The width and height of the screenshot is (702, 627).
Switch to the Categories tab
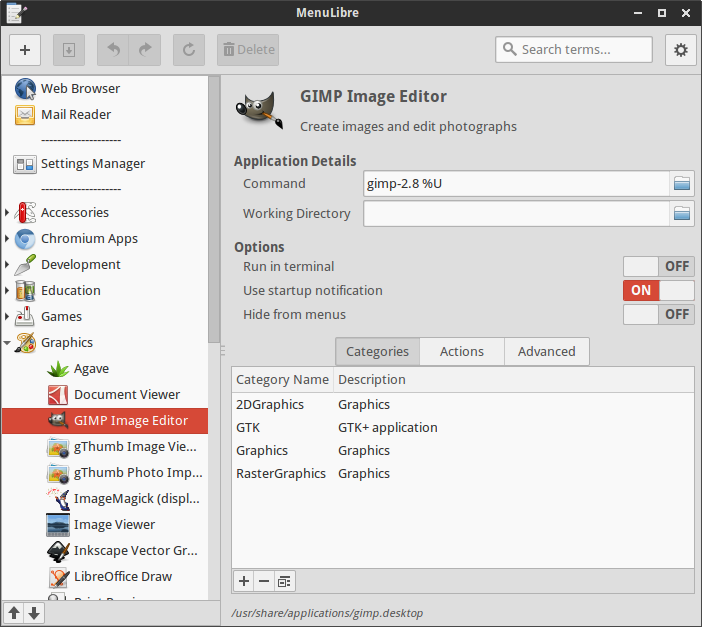[x=377, y=352]
